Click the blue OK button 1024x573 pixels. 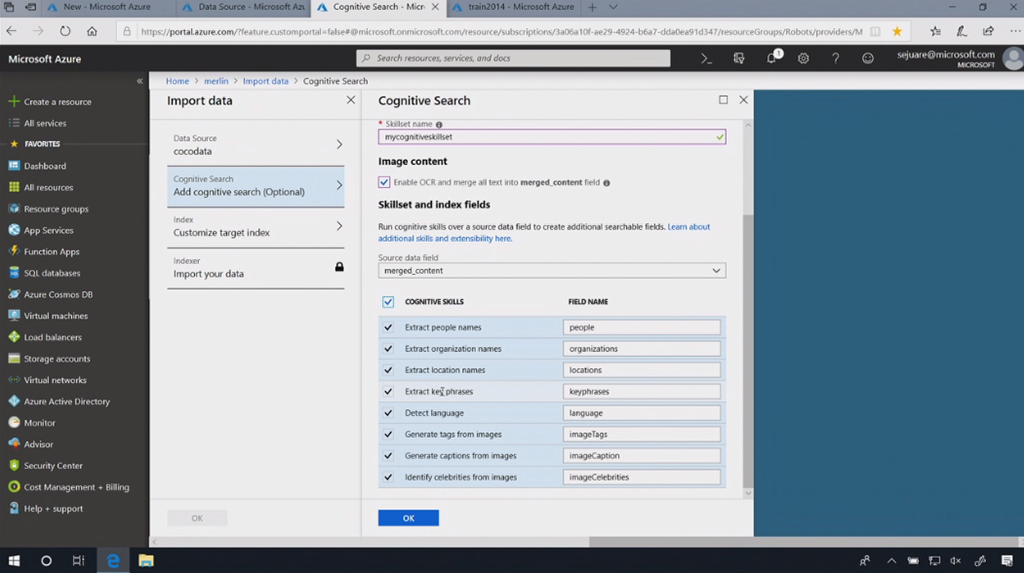[x=408, y=518]
